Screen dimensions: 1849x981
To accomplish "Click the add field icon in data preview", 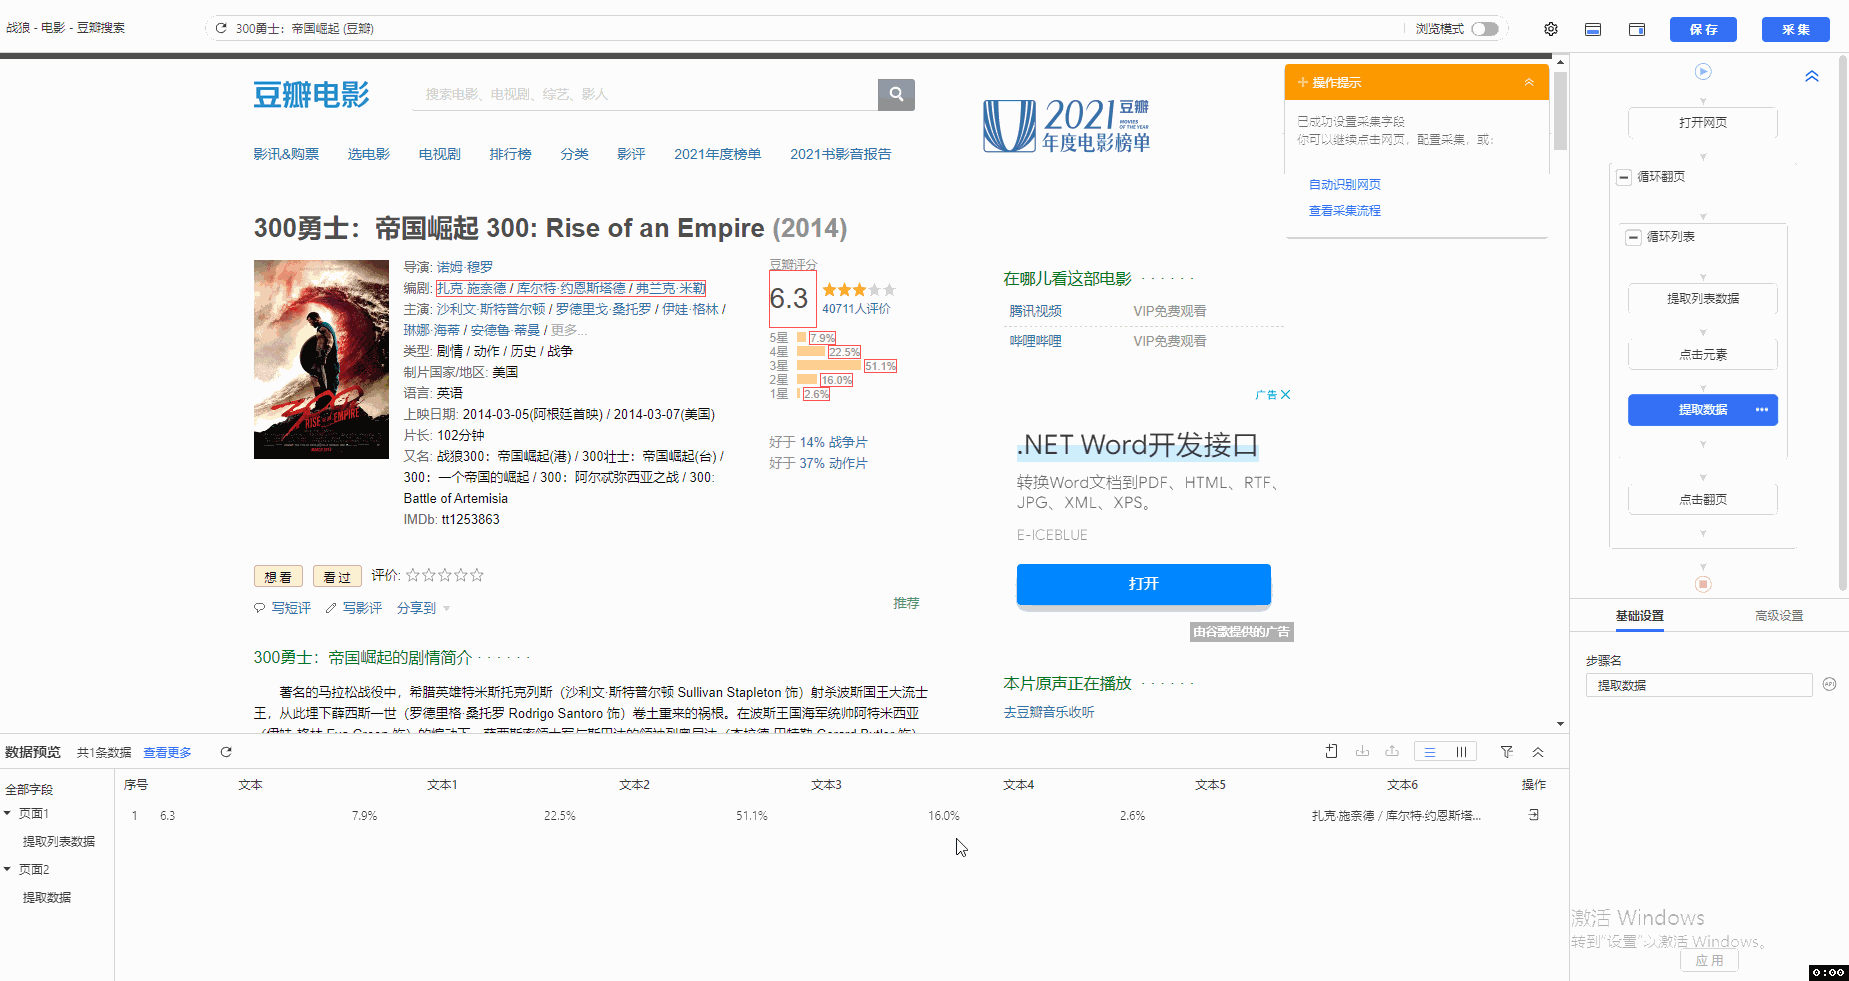I will coord(1331,752).
